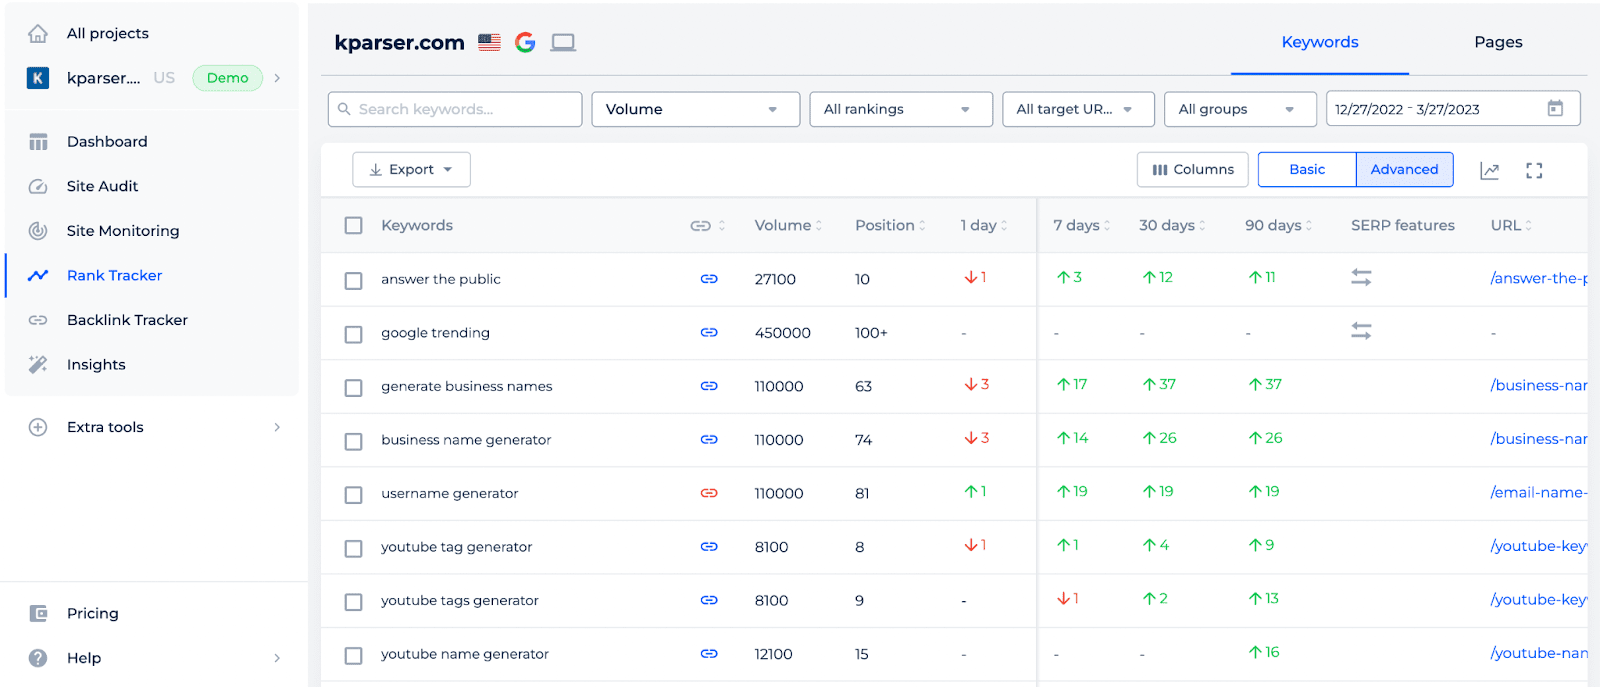Check the youtube tag generator checkbox

click(353, 549)
